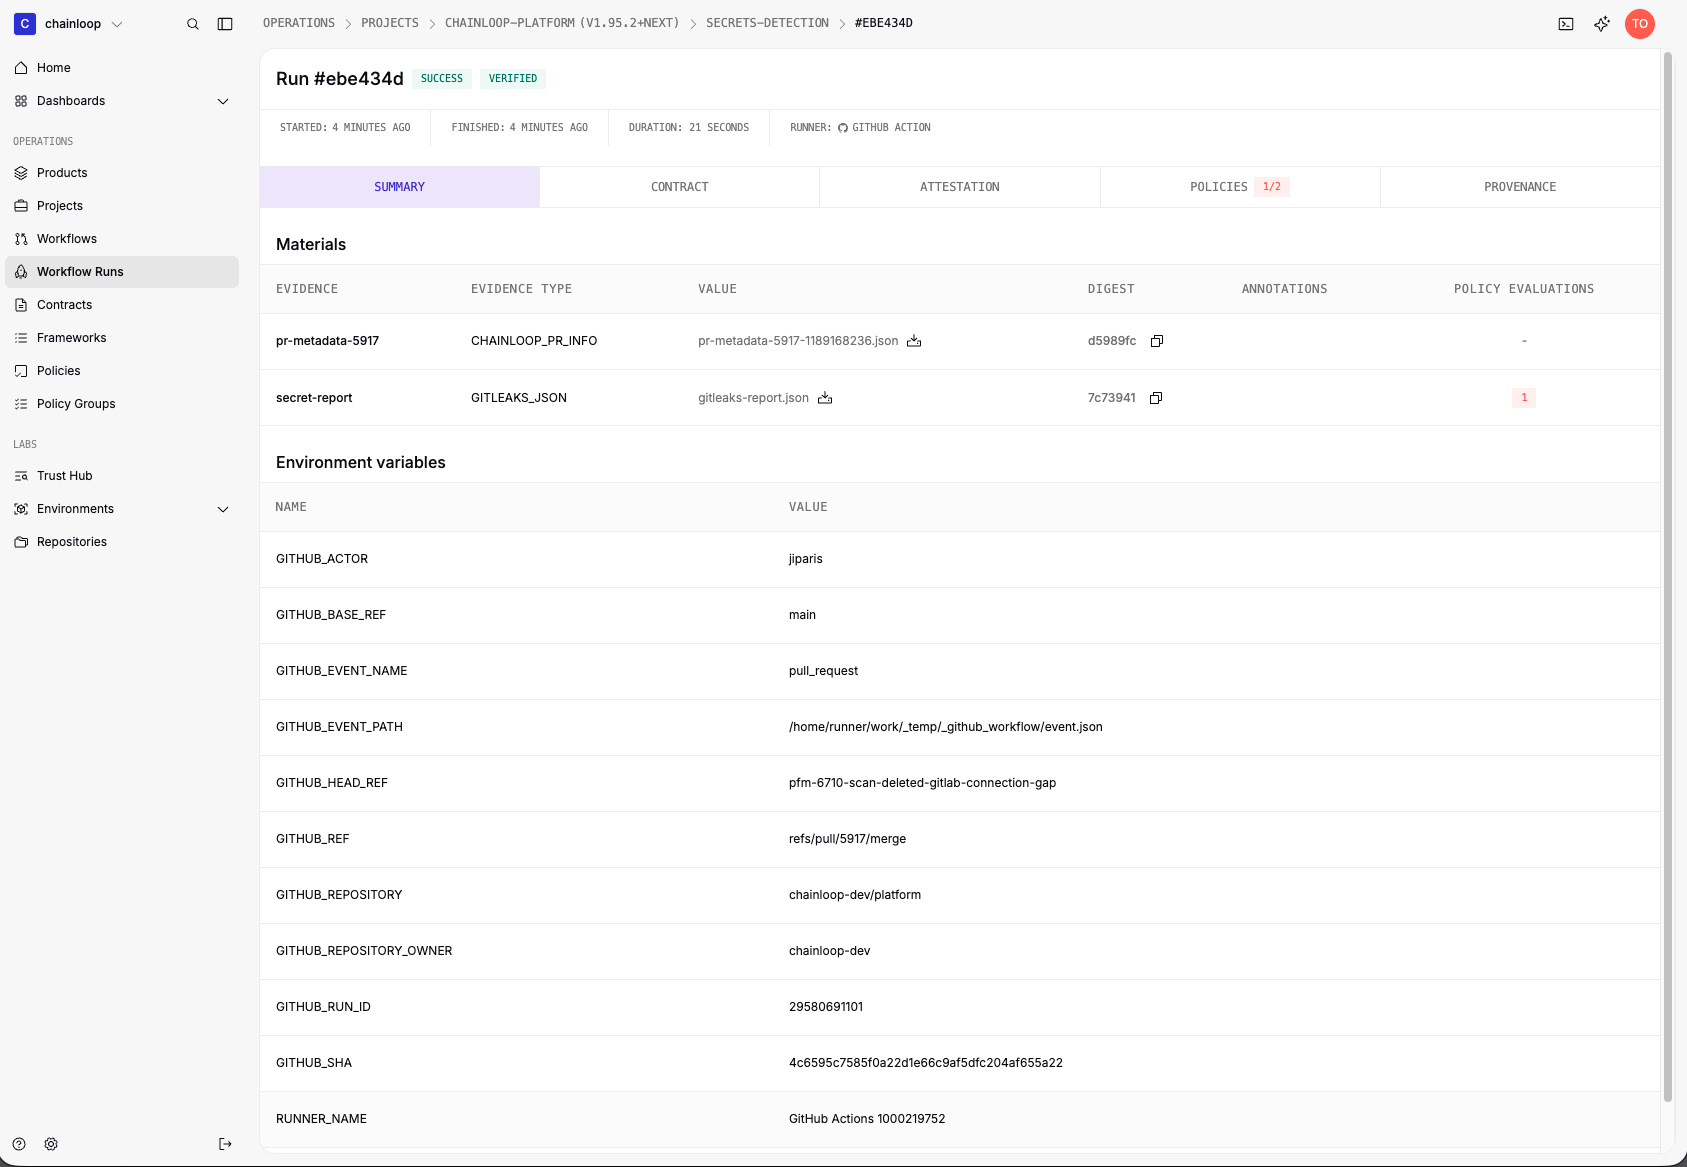The height and width of the screenshot is (1167, 1687).
Task: Open the settings gear icon
Action: [x=51, y=1144]
